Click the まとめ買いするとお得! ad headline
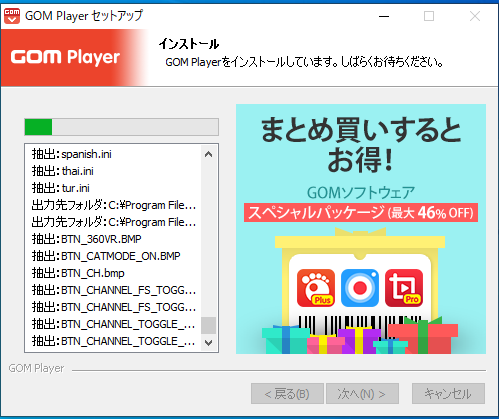 (361, 144)
